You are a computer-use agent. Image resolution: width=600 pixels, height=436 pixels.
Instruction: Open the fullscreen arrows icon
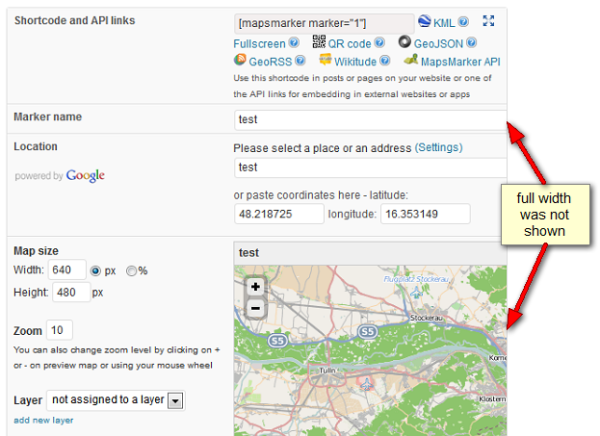pyautogui.click(x=488, y=21)
